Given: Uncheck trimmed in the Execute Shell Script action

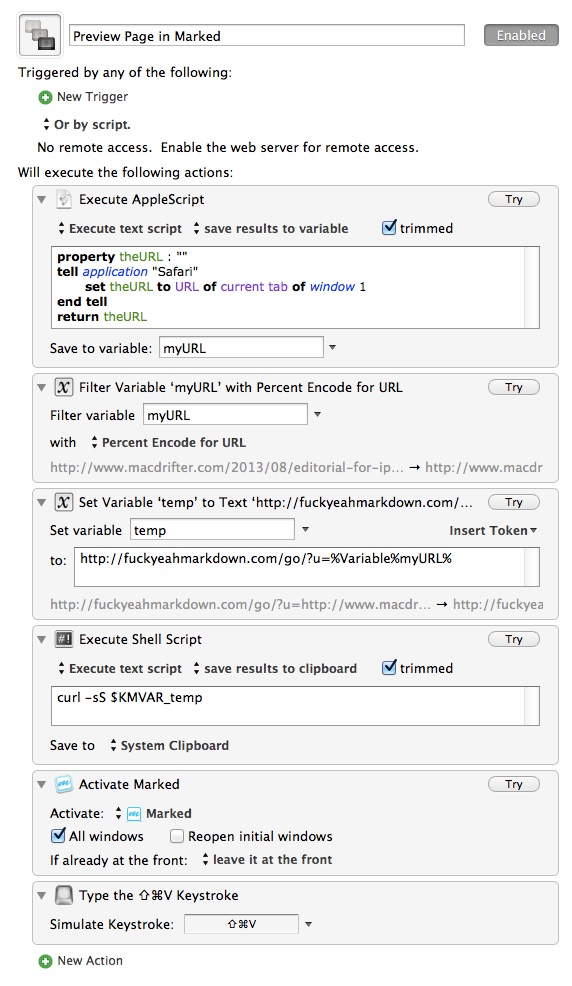Looking at the screenshot, I should click(x=389, y=668).
